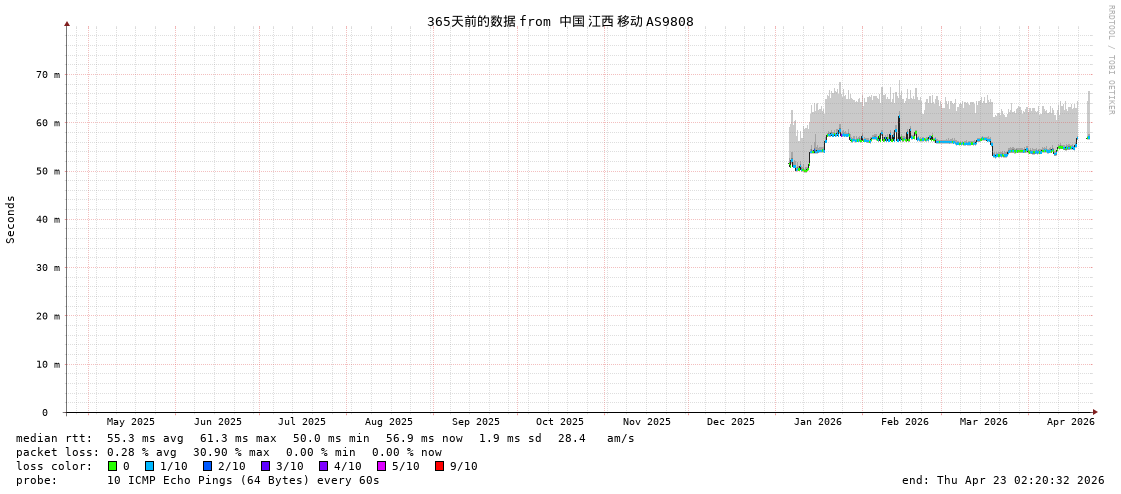Click the Apr 2026 x-axis label

(1070, 422)
